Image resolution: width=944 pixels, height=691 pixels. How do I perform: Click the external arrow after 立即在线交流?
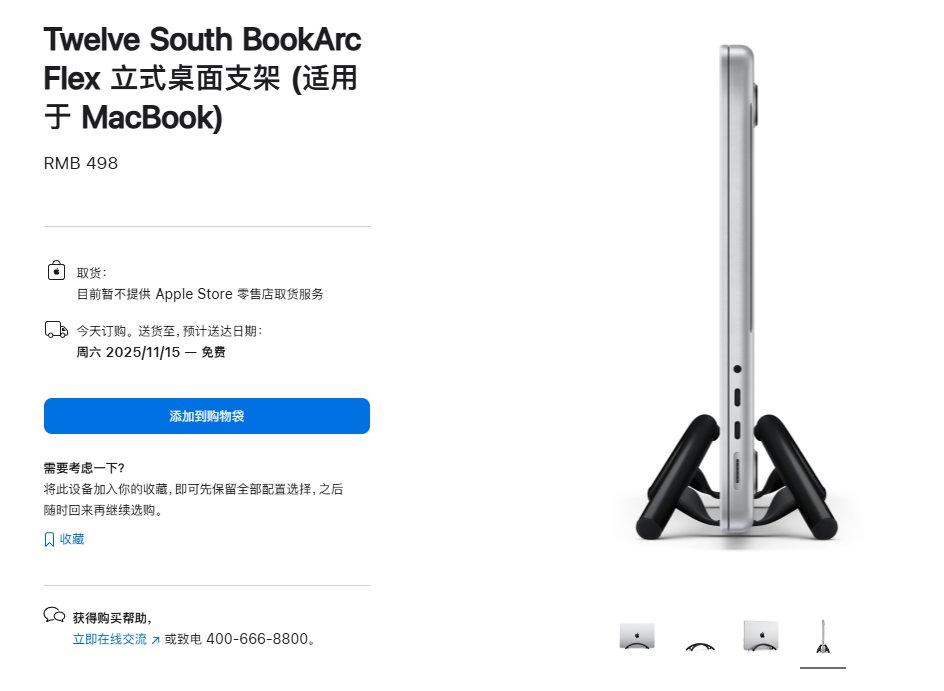155,640
